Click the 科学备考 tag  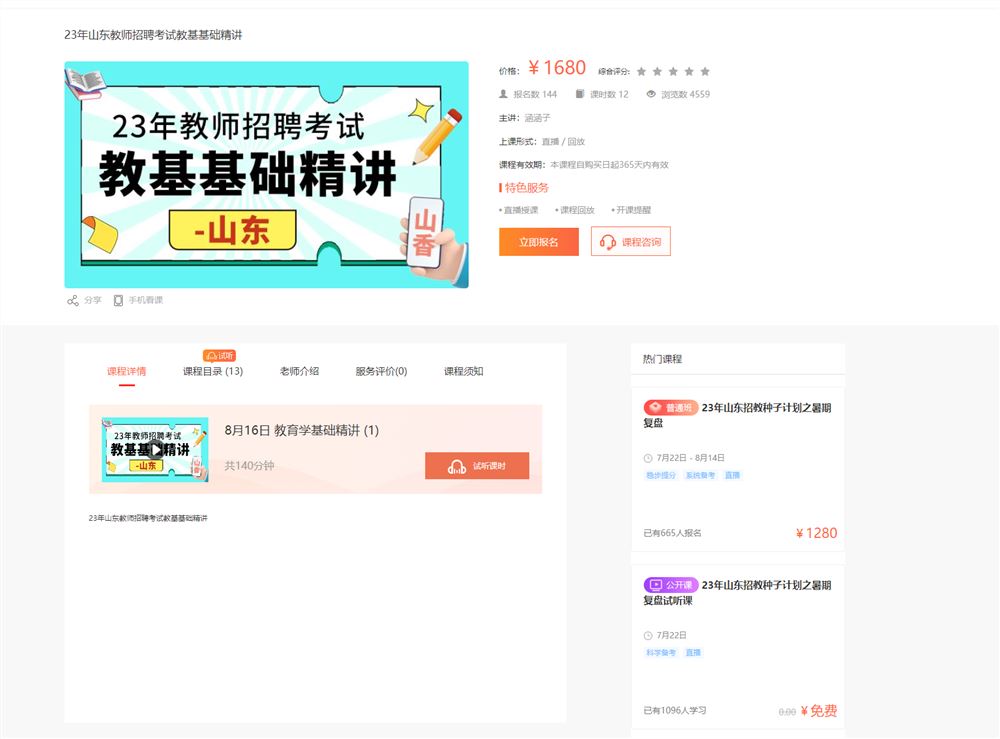point(661,652)
